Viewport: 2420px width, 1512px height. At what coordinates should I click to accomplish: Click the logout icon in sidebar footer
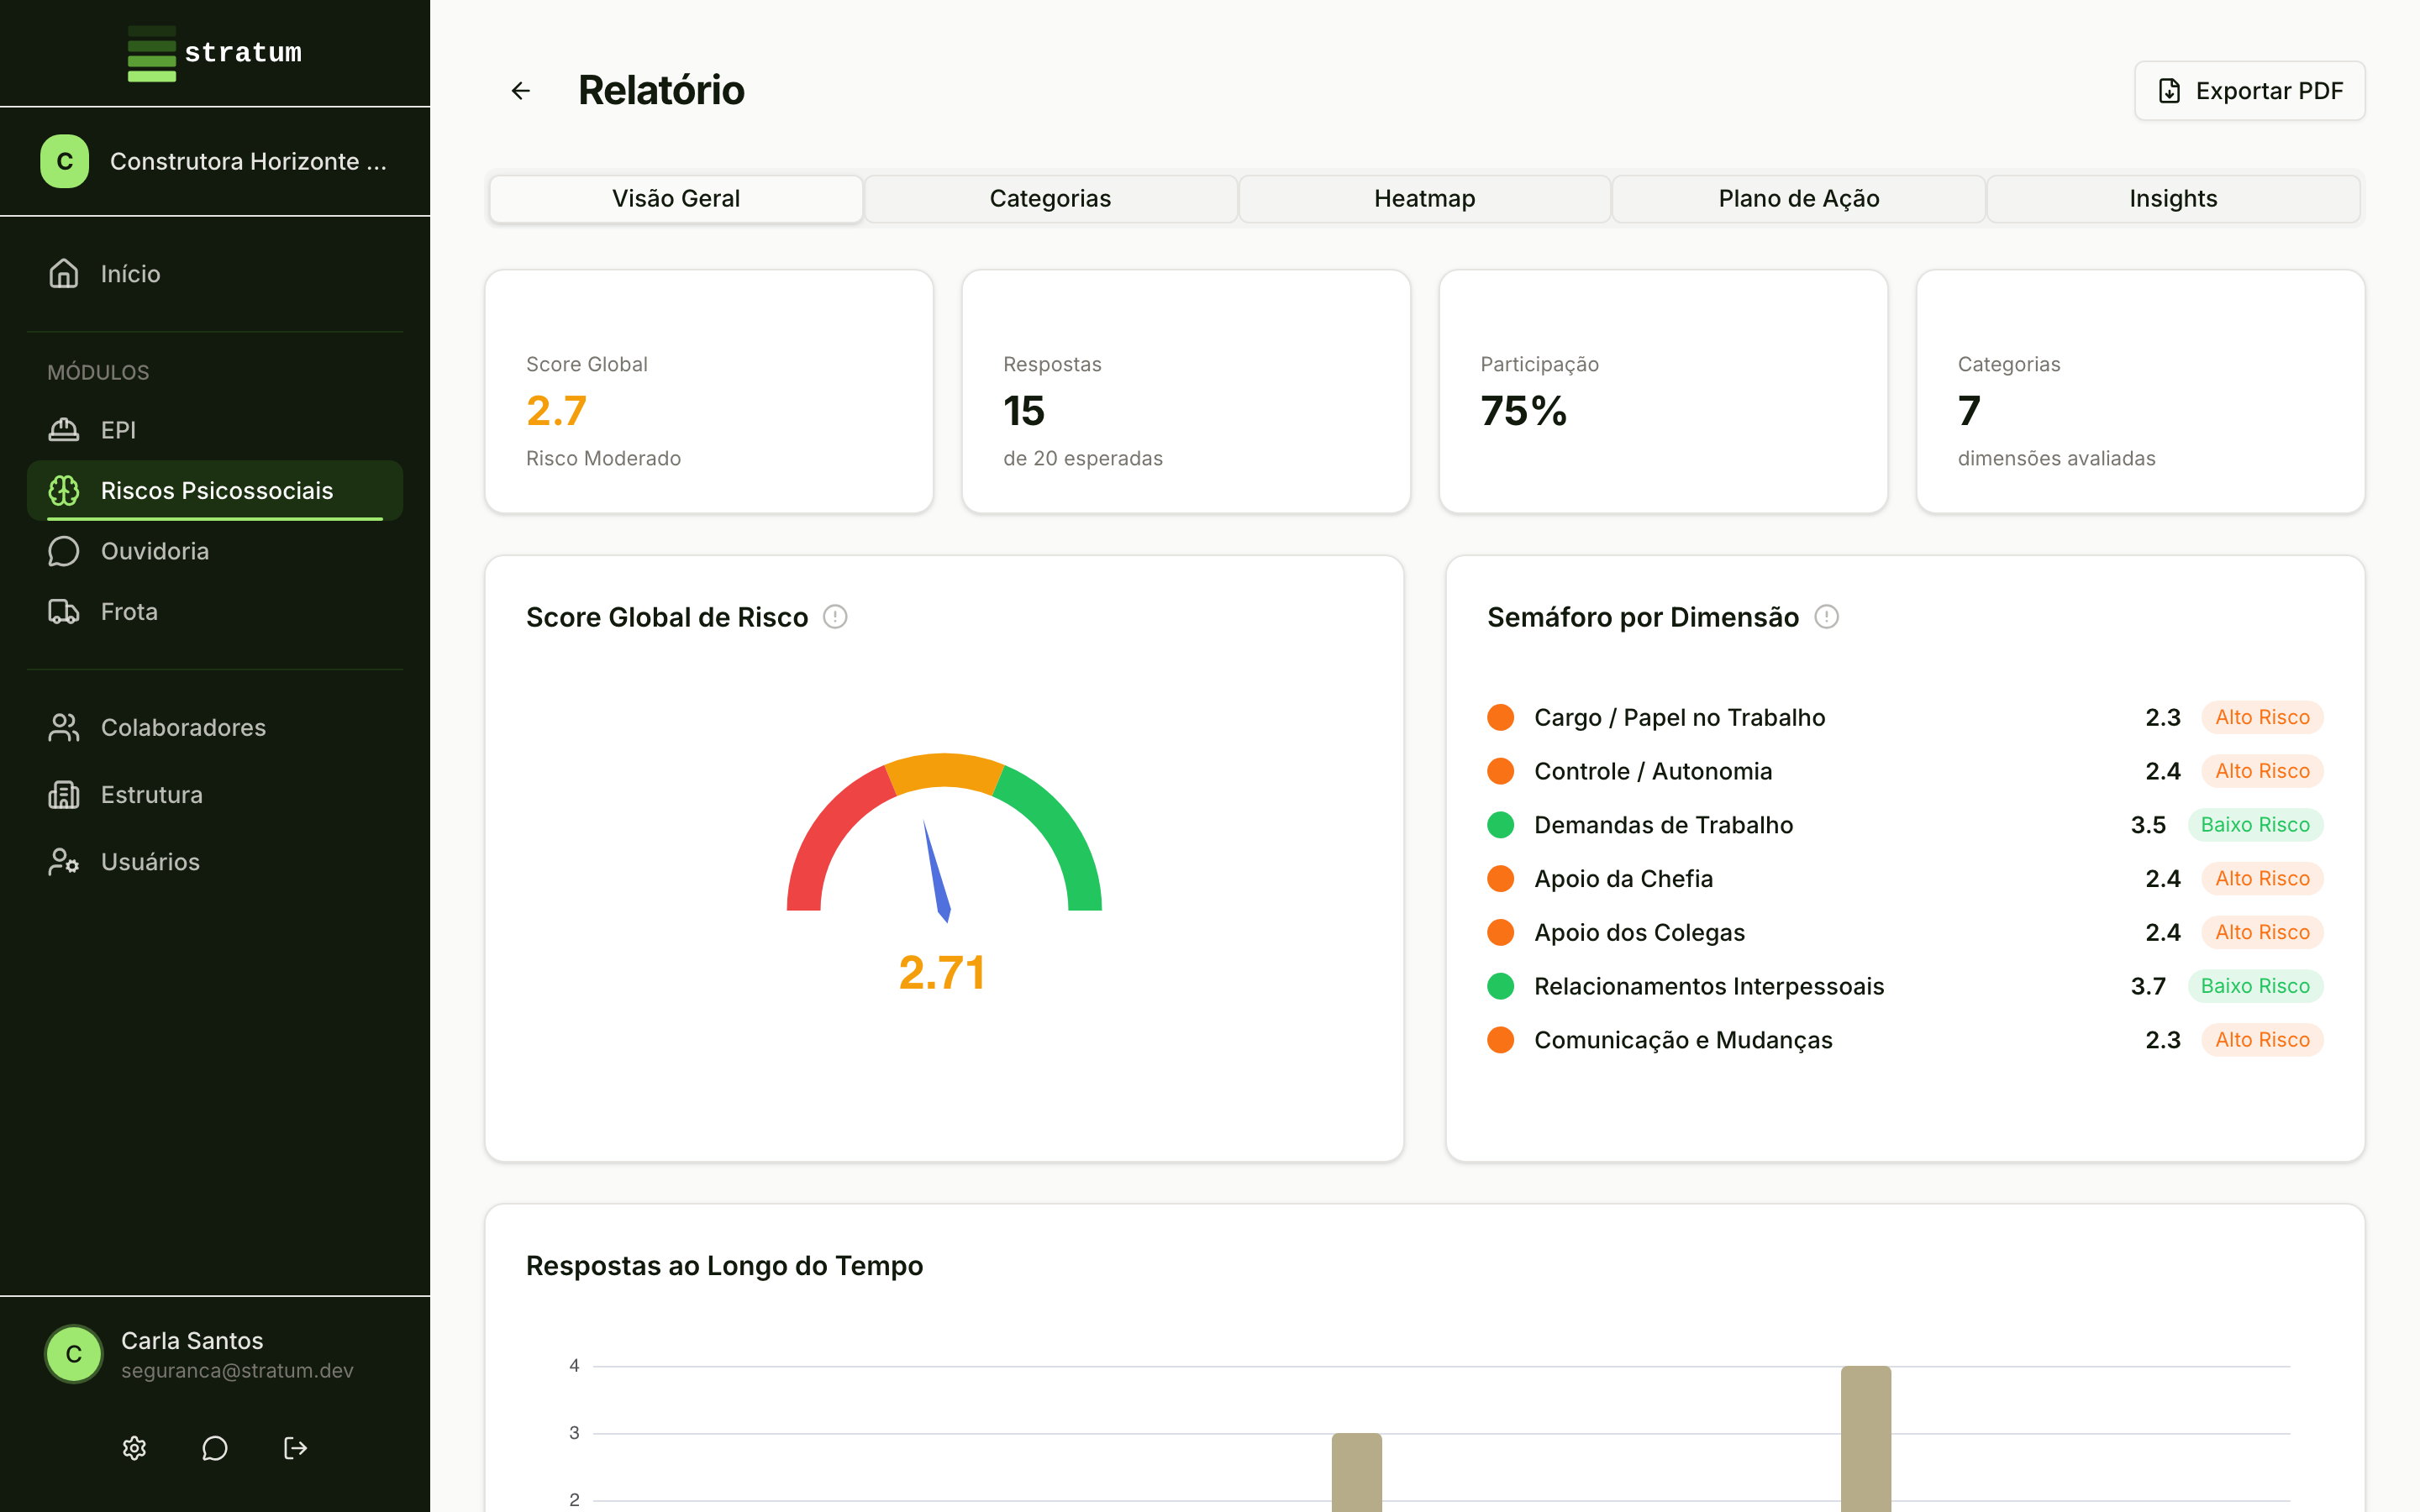click(295, 1448)
